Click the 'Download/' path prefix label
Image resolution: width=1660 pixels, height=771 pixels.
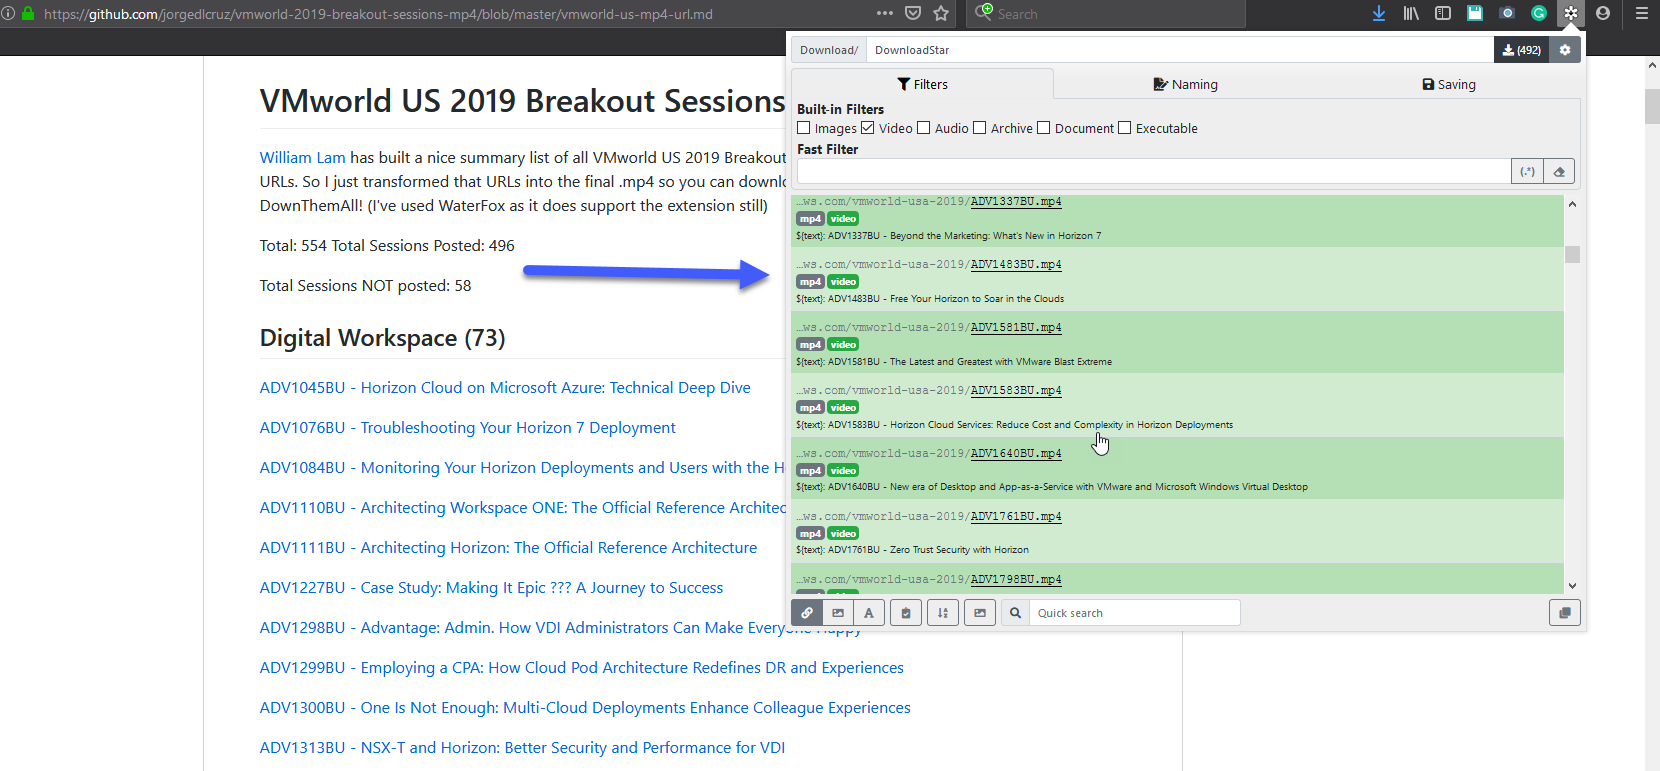pyautogui.click(x=829, y=50)
